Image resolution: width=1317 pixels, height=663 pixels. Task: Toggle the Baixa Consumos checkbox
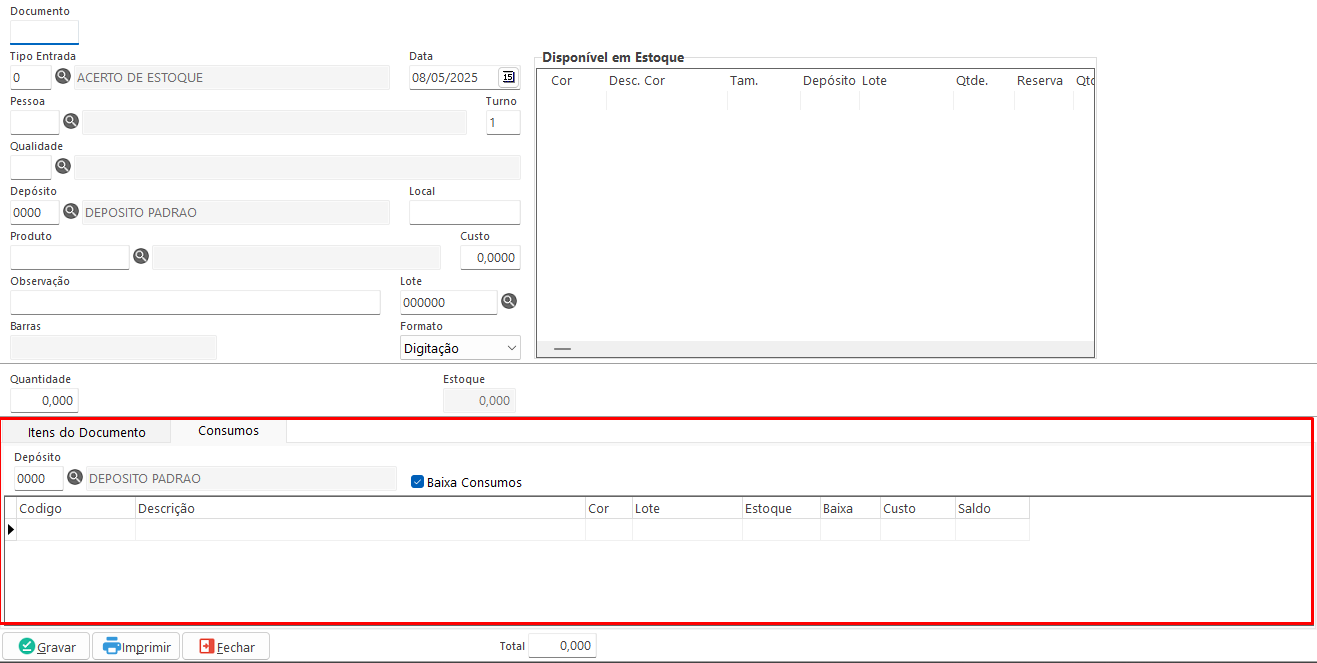pyautogui.click(x=418, y=482)
